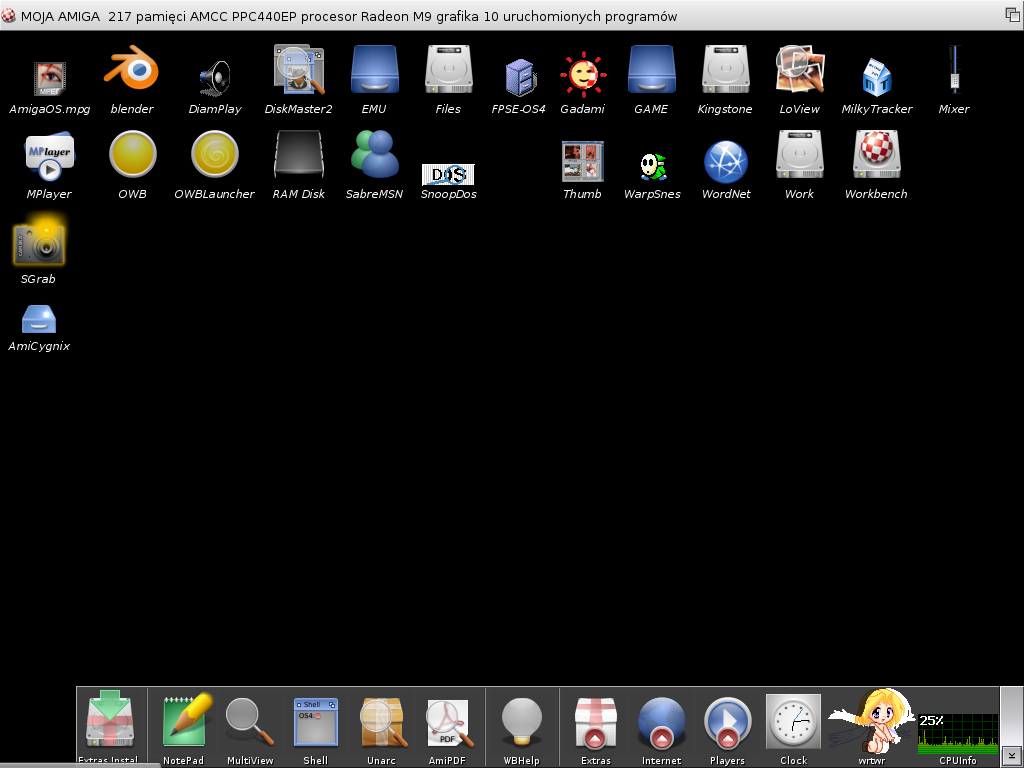Click the dock's bottom-right arrow gadget
This screenshot has width=1024, height=768.
coord(1012,757)
